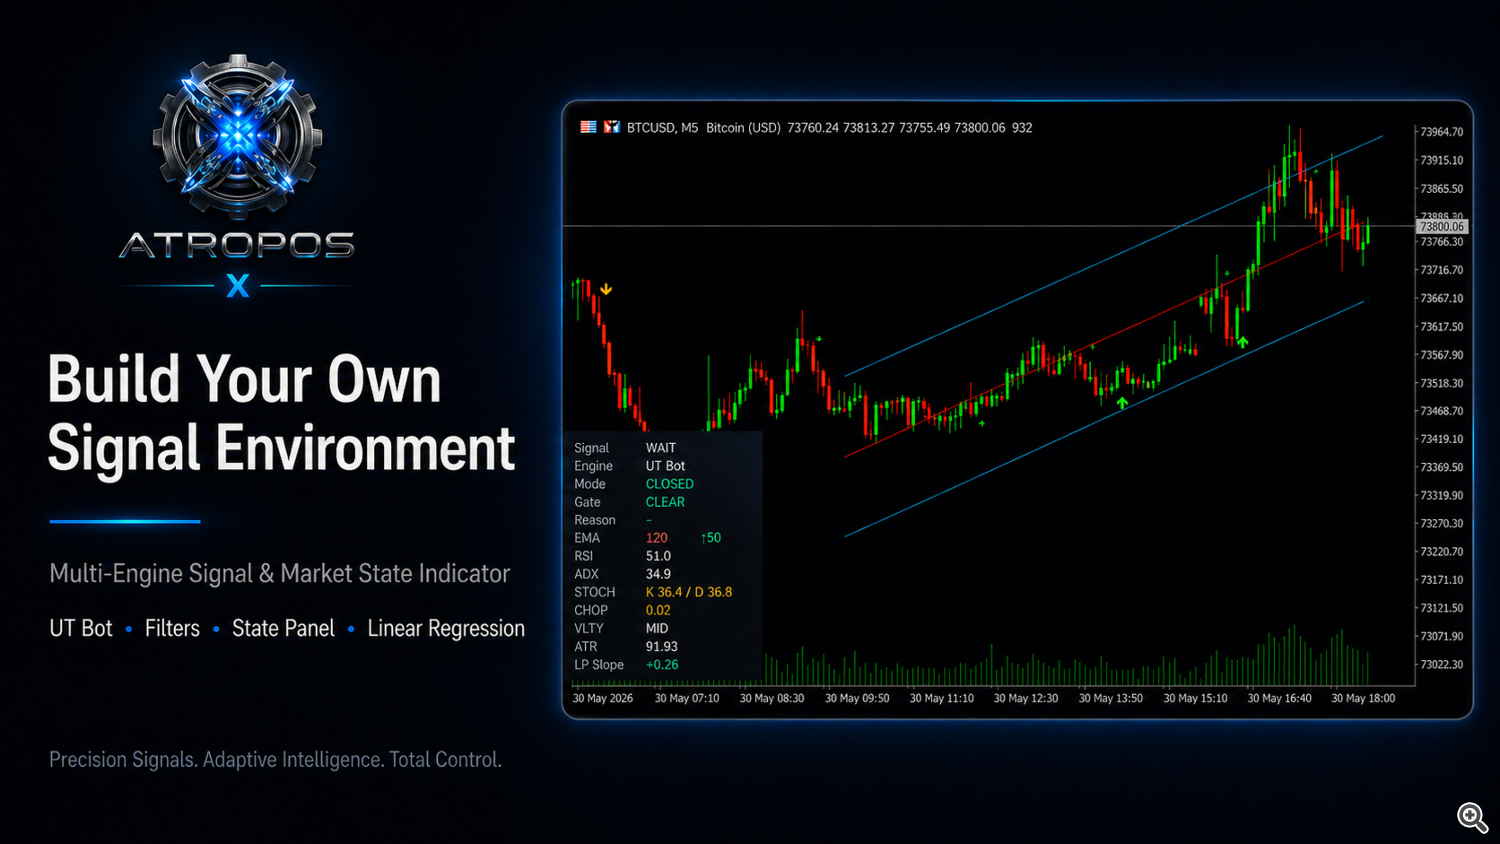Click the green up-arrow signal above 13:50

pos(1122,403)
